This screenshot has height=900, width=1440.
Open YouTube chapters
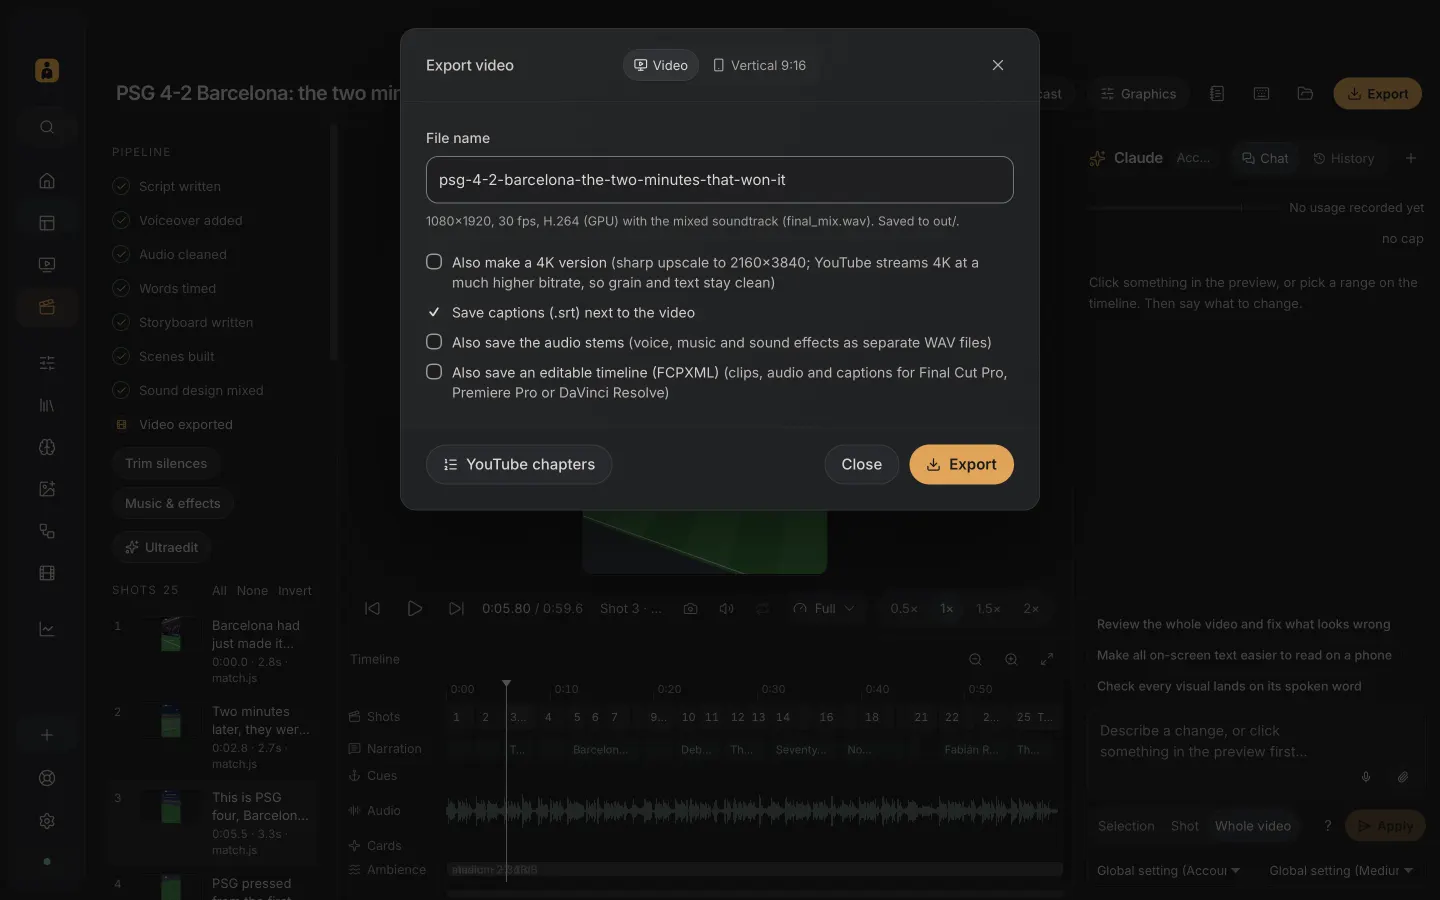(519, 464)
